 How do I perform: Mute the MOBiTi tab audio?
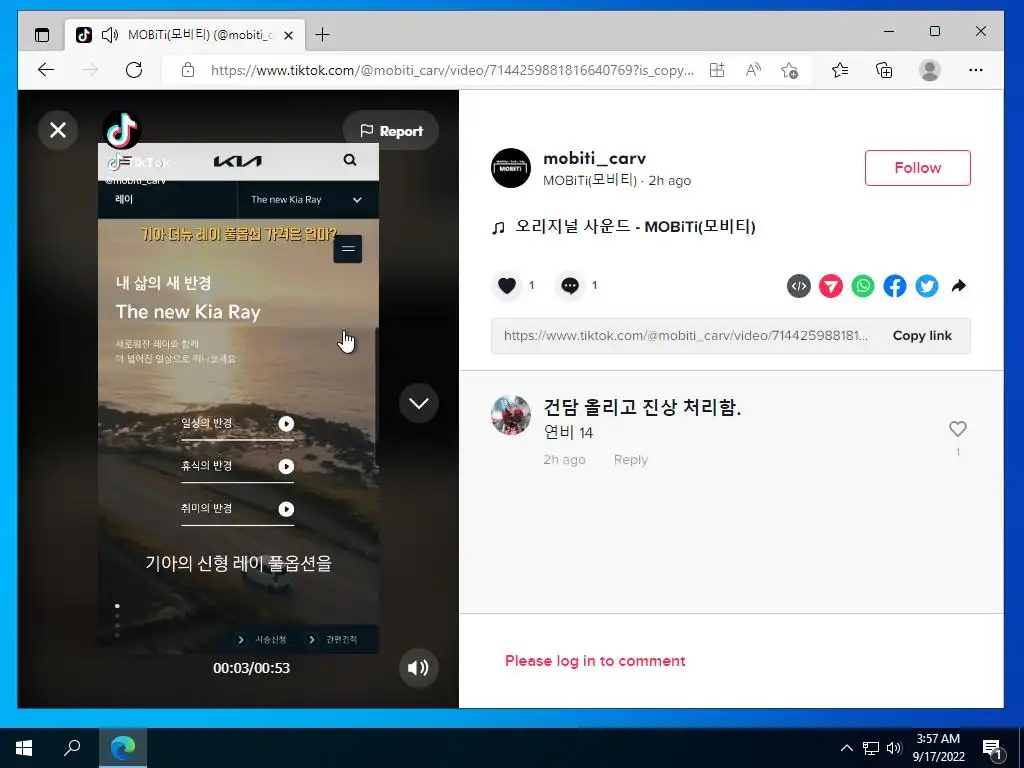coord(110,35)
